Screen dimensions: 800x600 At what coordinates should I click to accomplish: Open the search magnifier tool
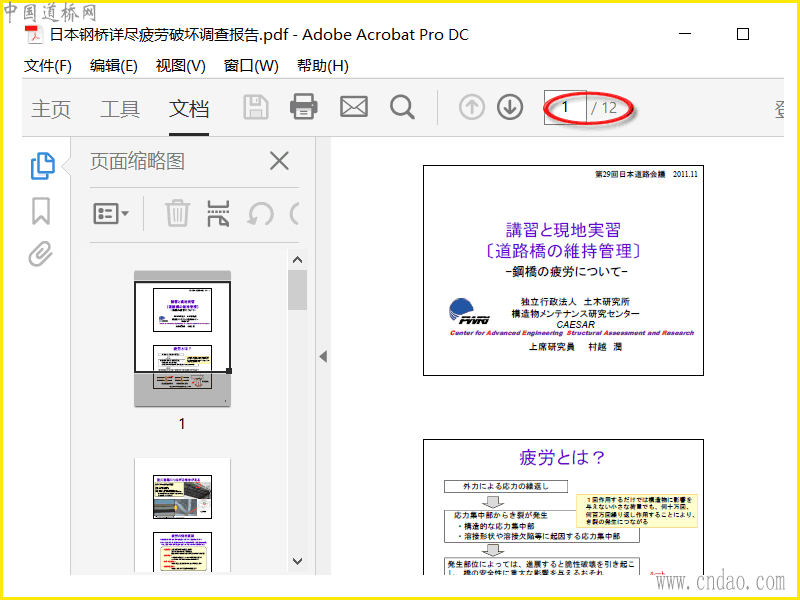[x=402, y=108]
